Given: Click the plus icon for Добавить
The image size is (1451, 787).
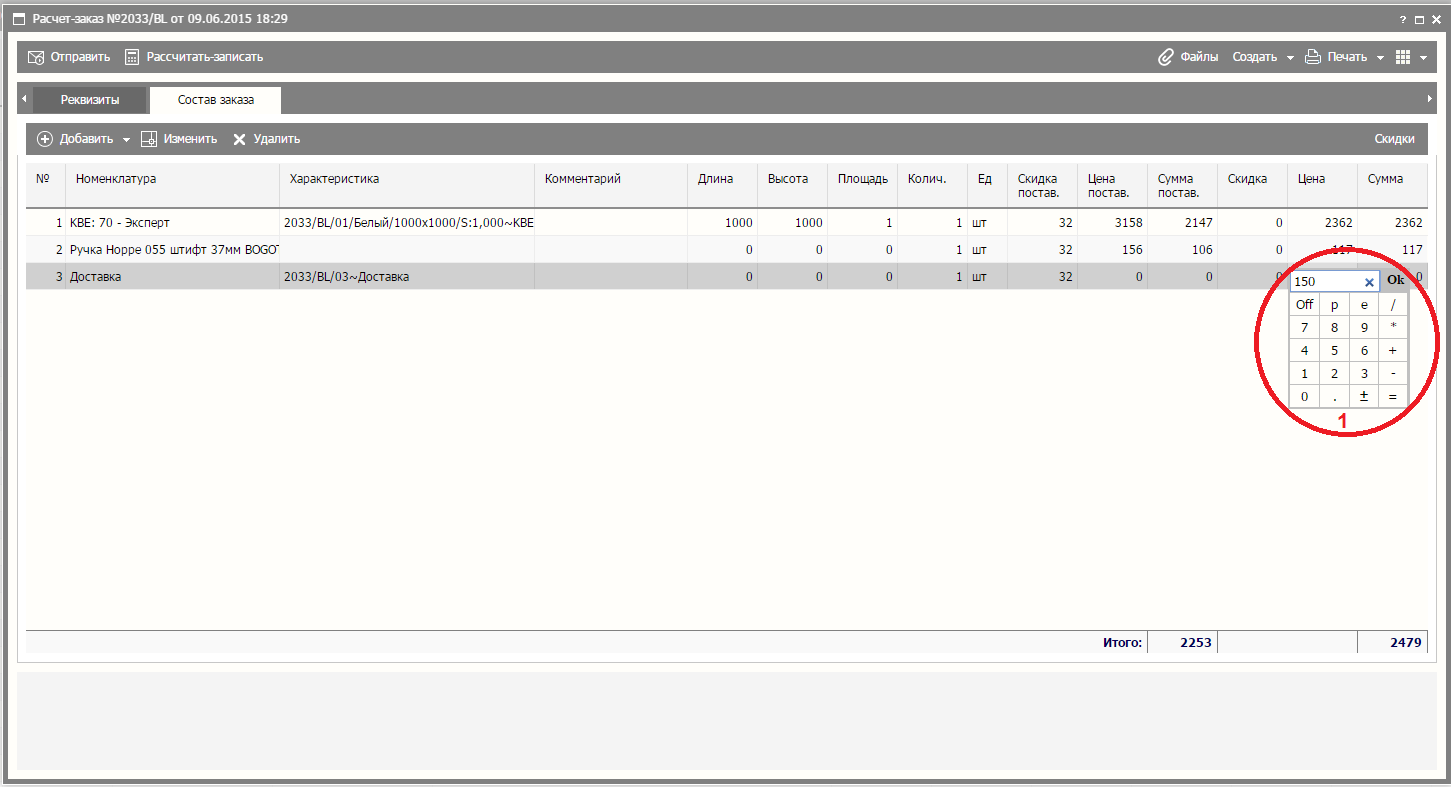Looking at the screenshot, I should coord(45,139).
